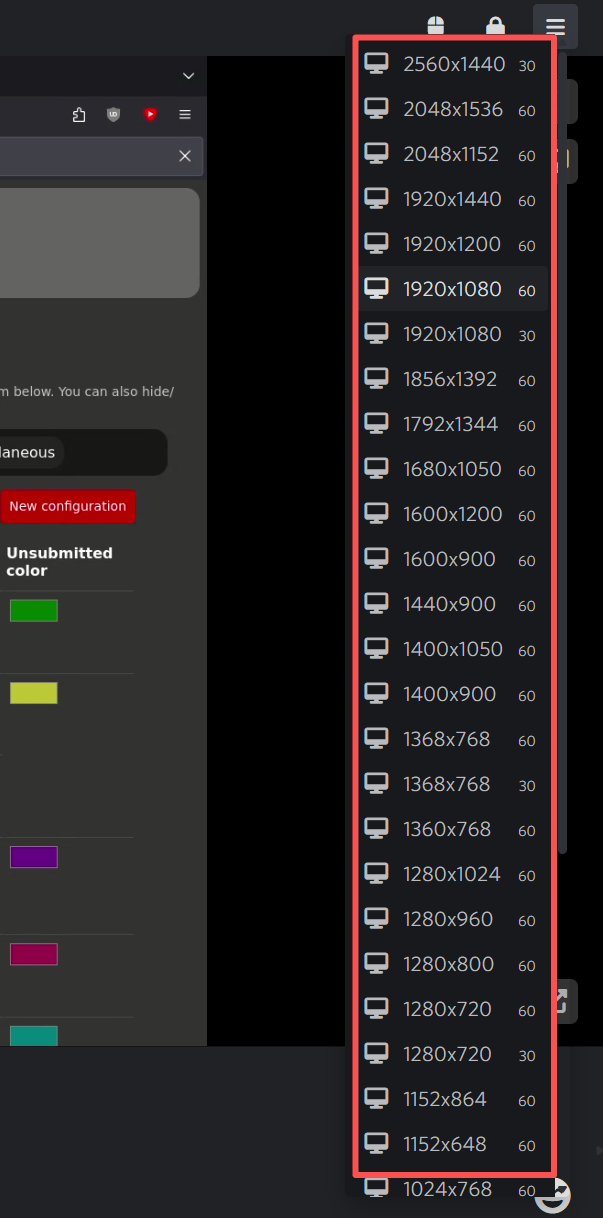Pick the crimson unsubmitted color swatch
Viewport: 603px width, 1218px height.
coord(34,954)
